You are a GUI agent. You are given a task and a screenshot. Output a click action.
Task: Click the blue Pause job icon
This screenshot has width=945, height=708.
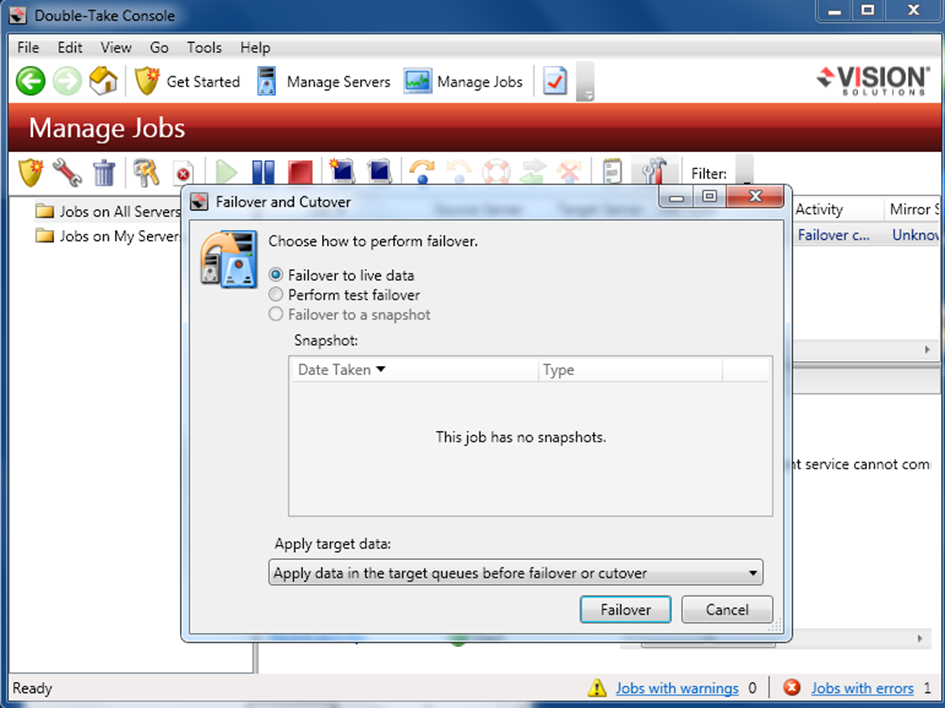[263, 173]
